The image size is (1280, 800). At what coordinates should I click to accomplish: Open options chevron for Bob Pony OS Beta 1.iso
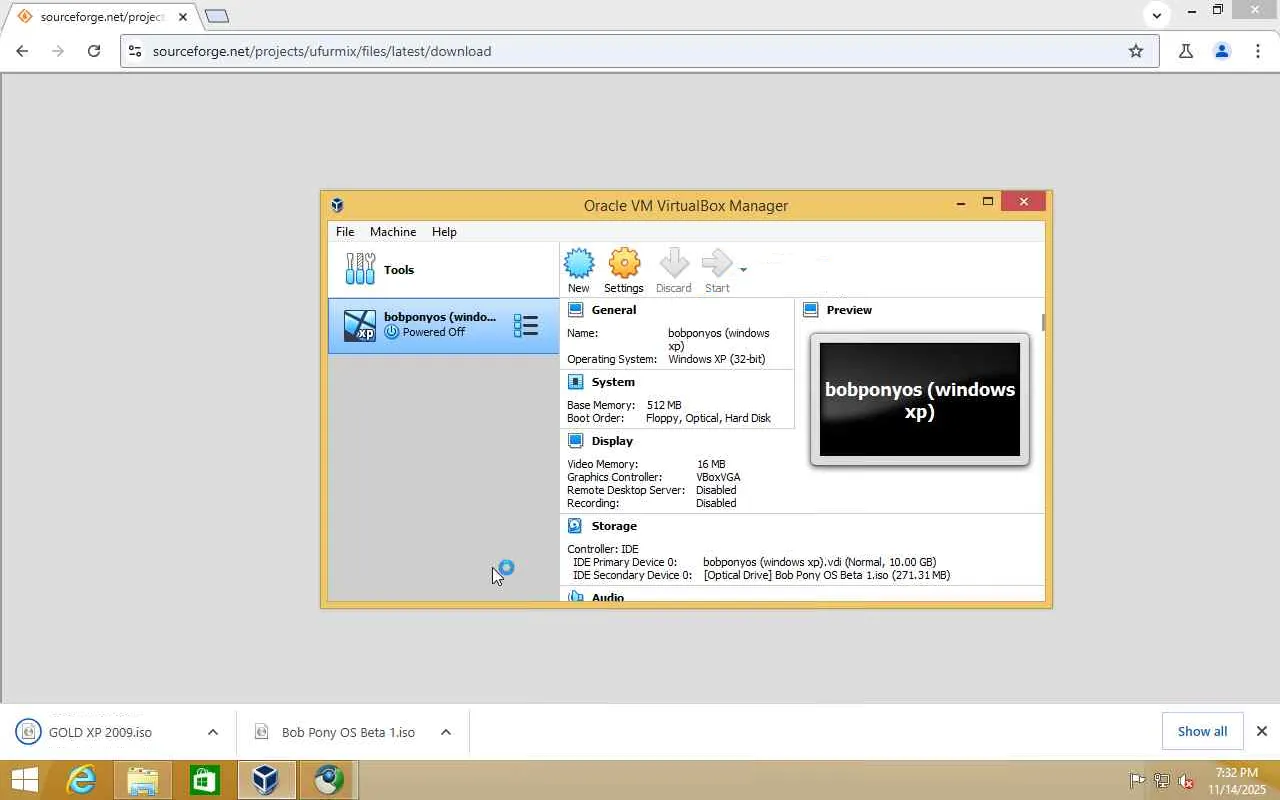click(446, 732)
